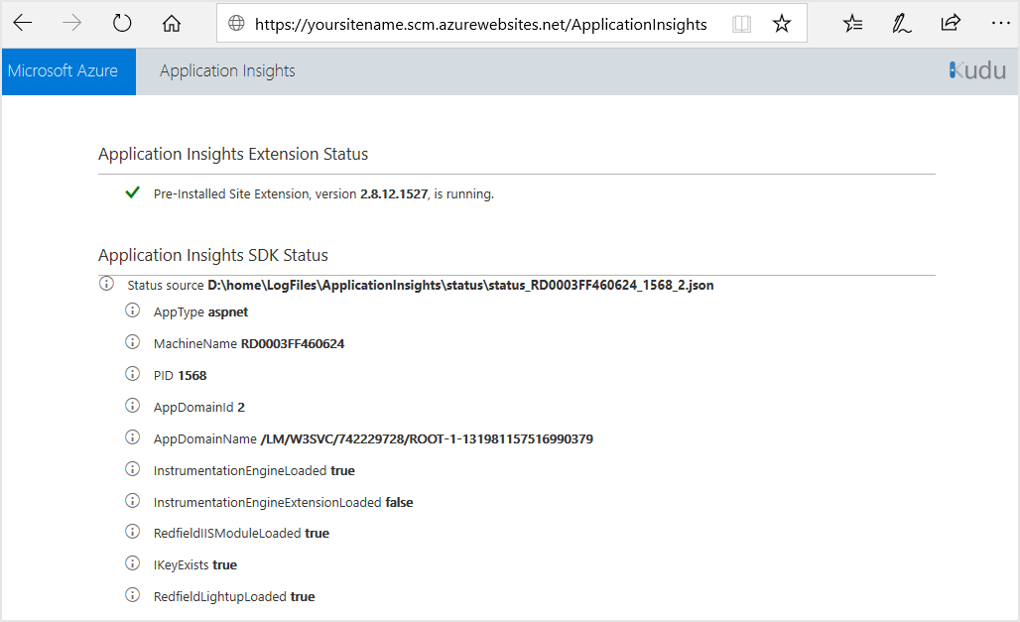Refresh the page
The height and width of the screenshot is (622, 1020).
121,21
